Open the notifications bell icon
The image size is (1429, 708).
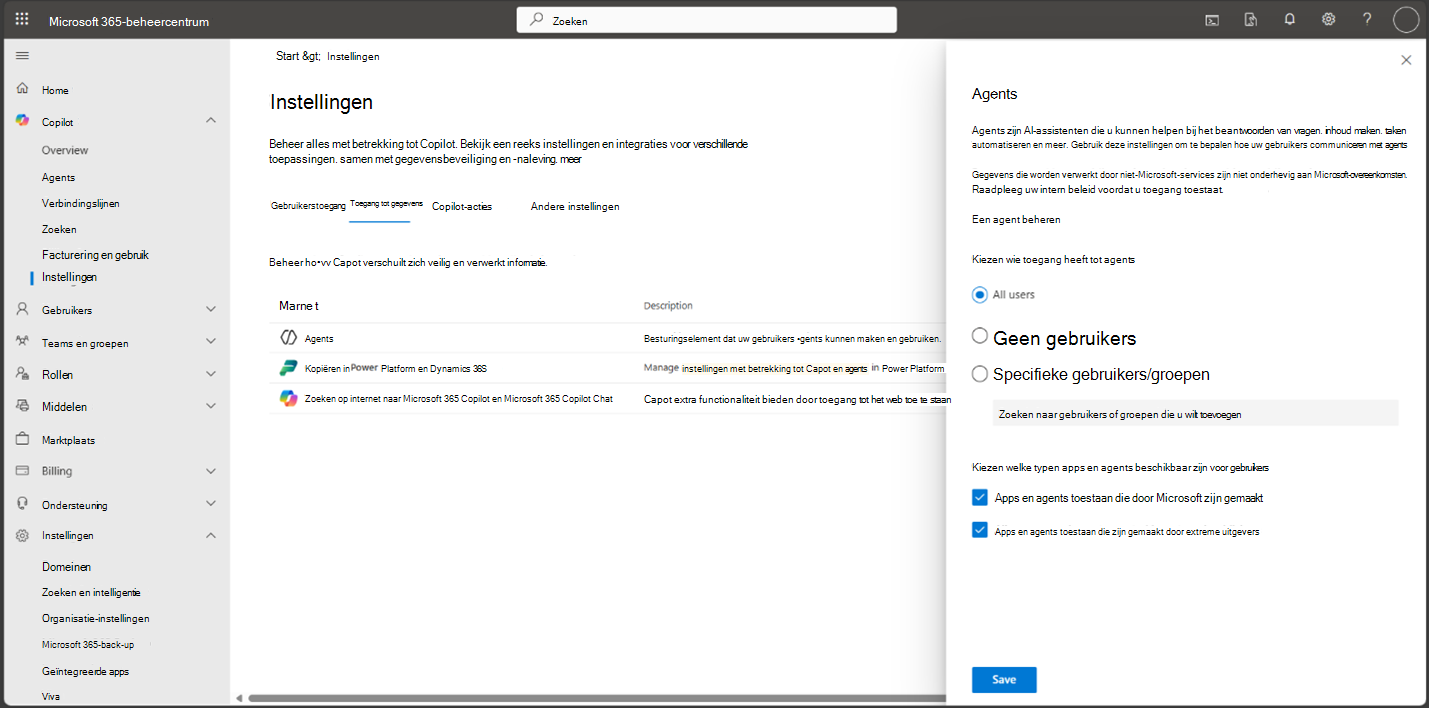[x=1289, y=19]
